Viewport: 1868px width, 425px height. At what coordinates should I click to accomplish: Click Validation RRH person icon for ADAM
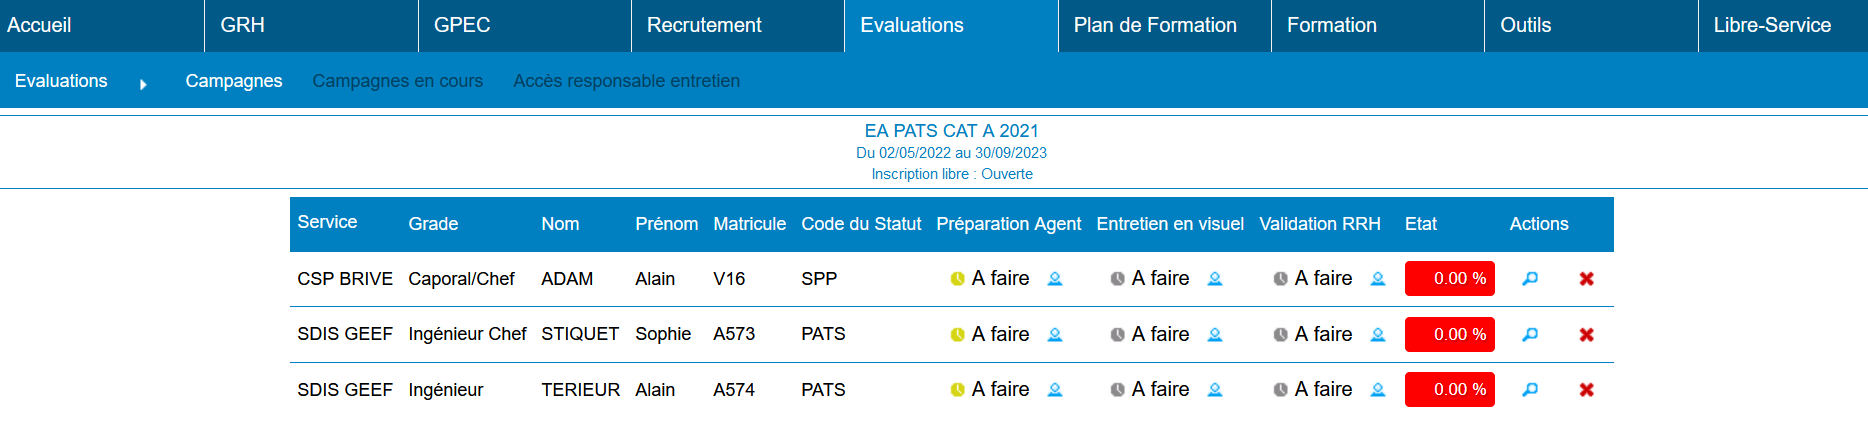click(x=1378, y=279)
